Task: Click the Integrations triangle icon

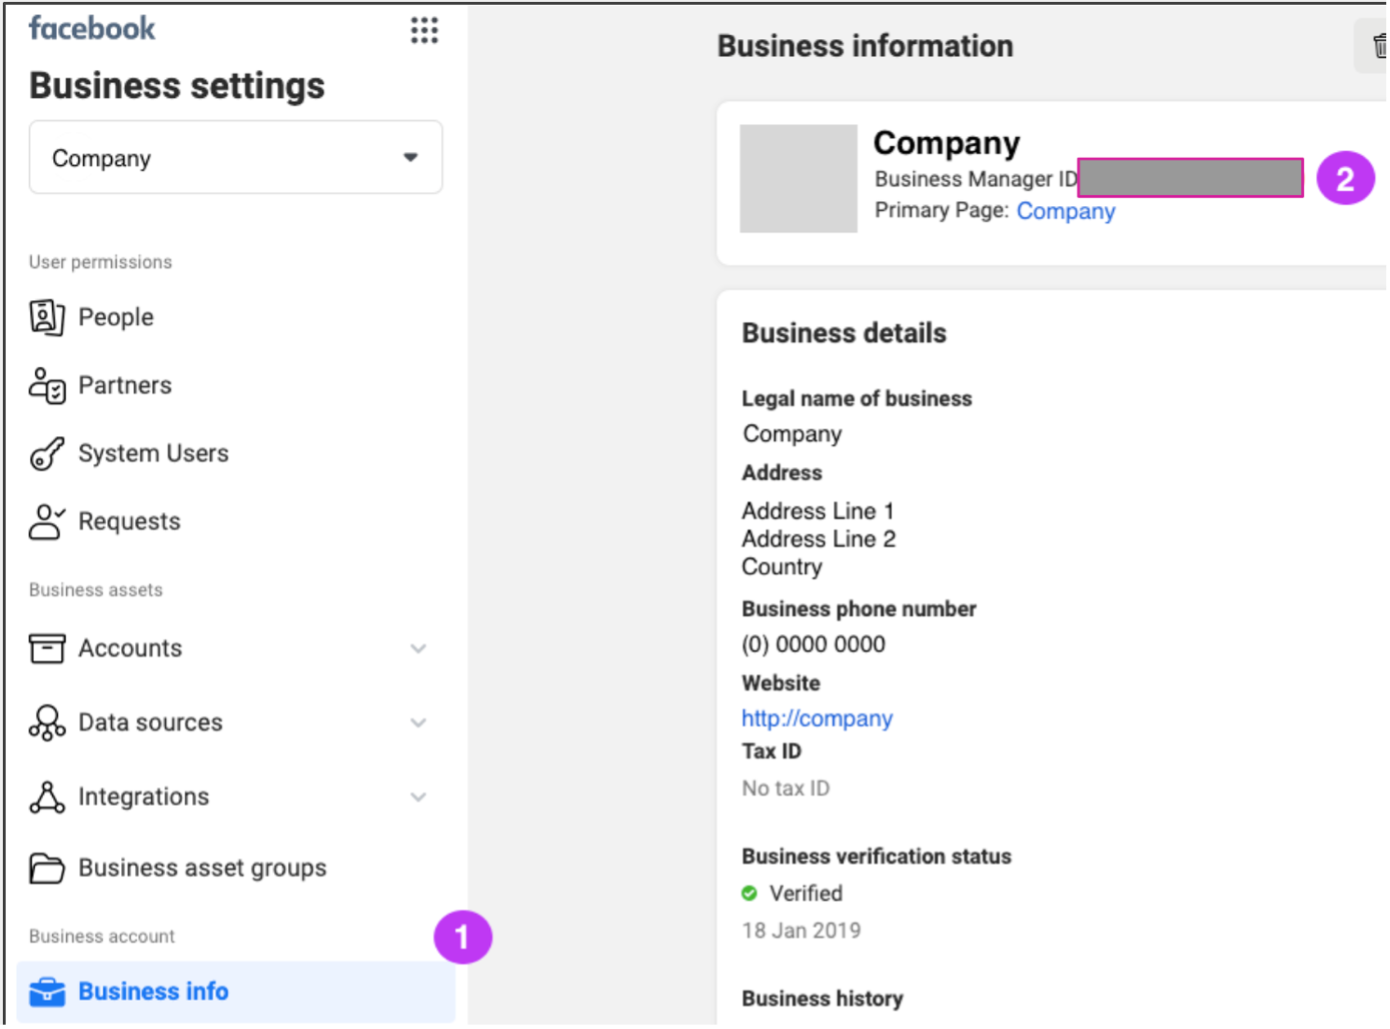Action: 47,797
